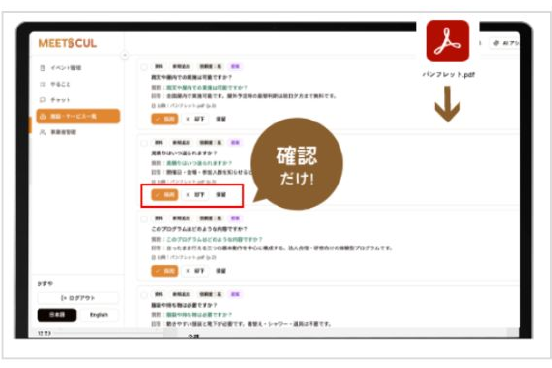Click the document icon beside イベント管理
Image resolution: width=552 pixels, height=368 pixels.
[x=43, y=68]
